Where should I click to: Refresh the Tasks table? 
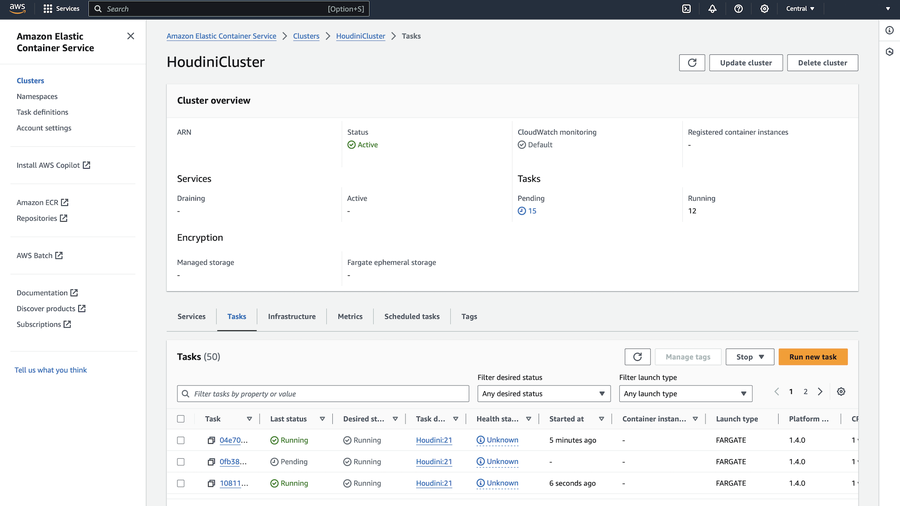[x=637, y=357]
